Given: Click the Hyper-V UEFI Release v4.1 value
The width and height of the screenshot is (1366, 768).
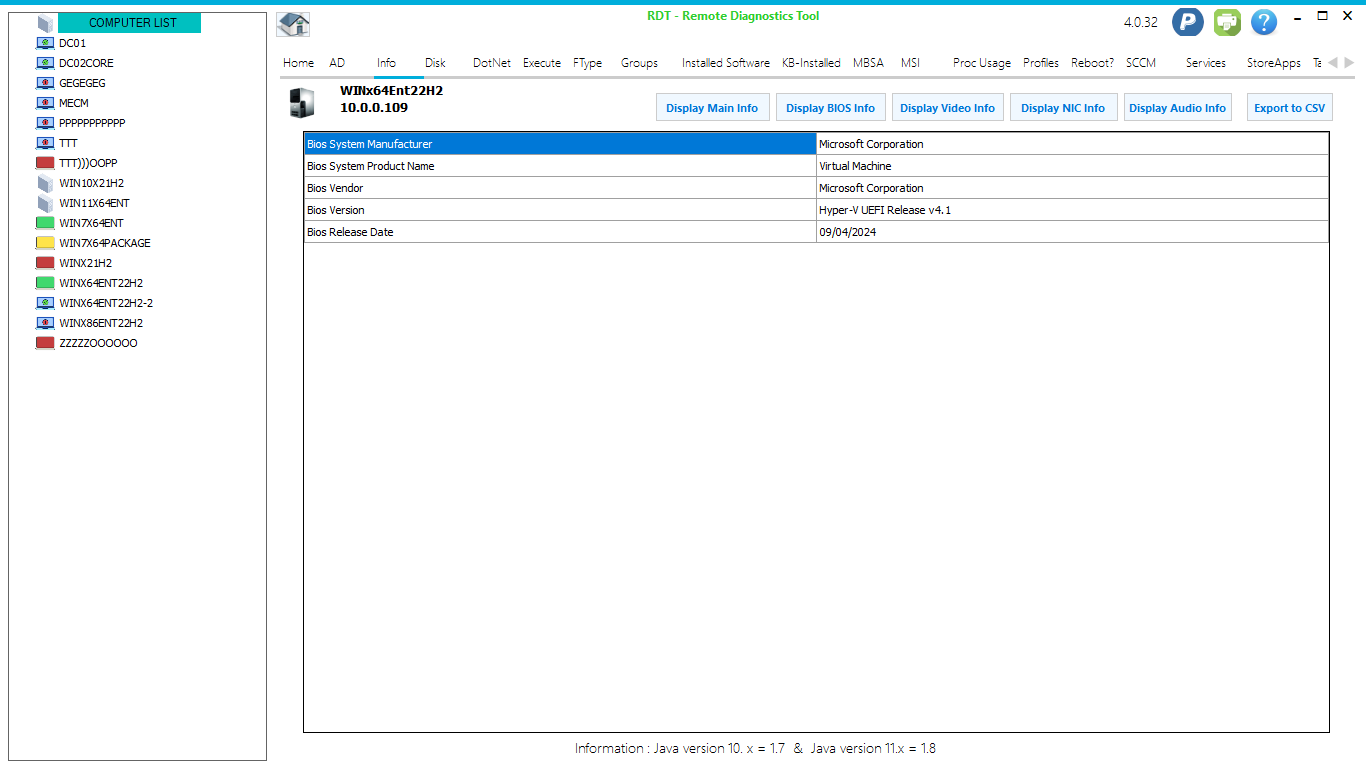Looking at the screenshot, I should pyautogui.click(x=1072, y=210).
